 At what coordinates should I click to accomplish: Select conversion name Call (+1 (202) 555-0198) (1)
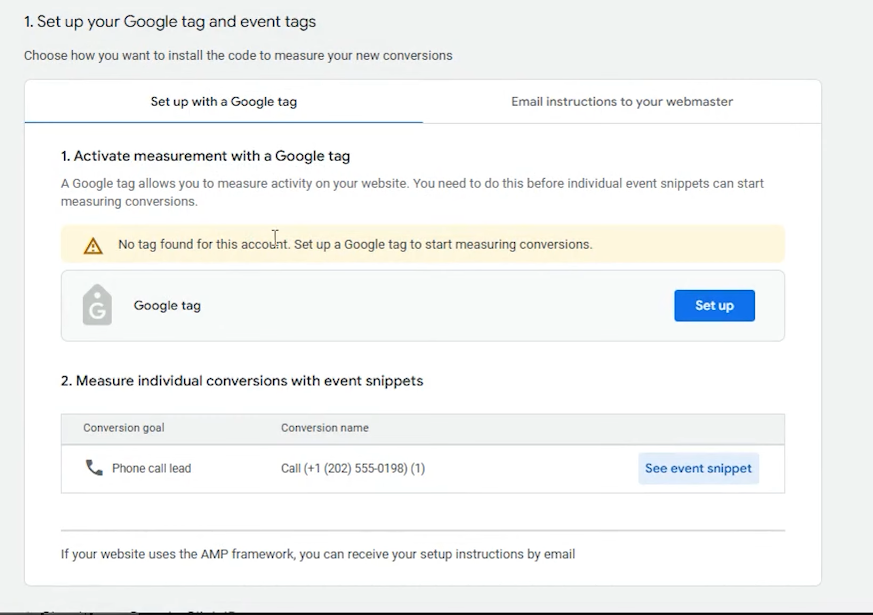(x=353, y=469)
